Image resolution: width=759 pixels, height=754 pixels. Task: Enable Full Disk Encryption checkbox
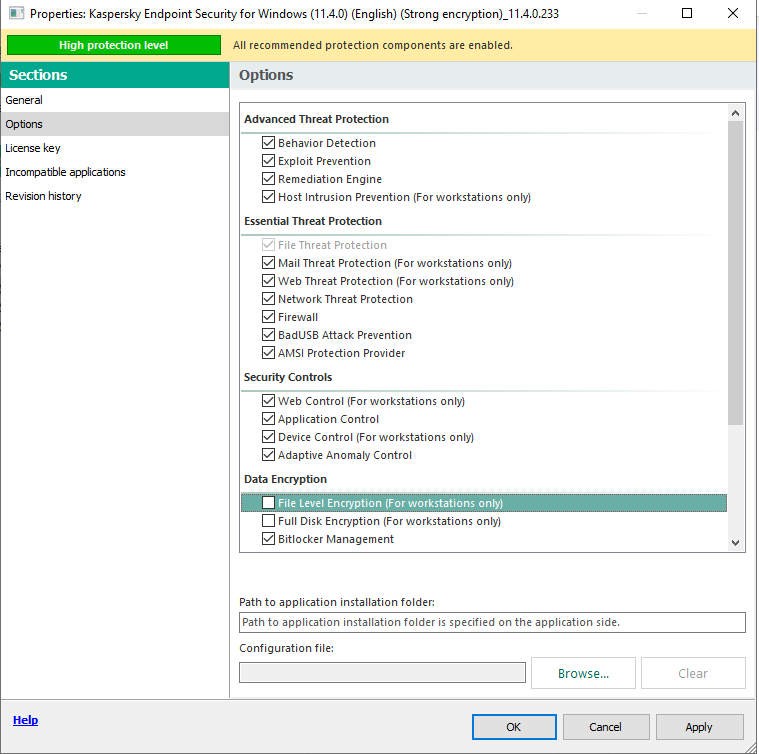coord(268,521)
